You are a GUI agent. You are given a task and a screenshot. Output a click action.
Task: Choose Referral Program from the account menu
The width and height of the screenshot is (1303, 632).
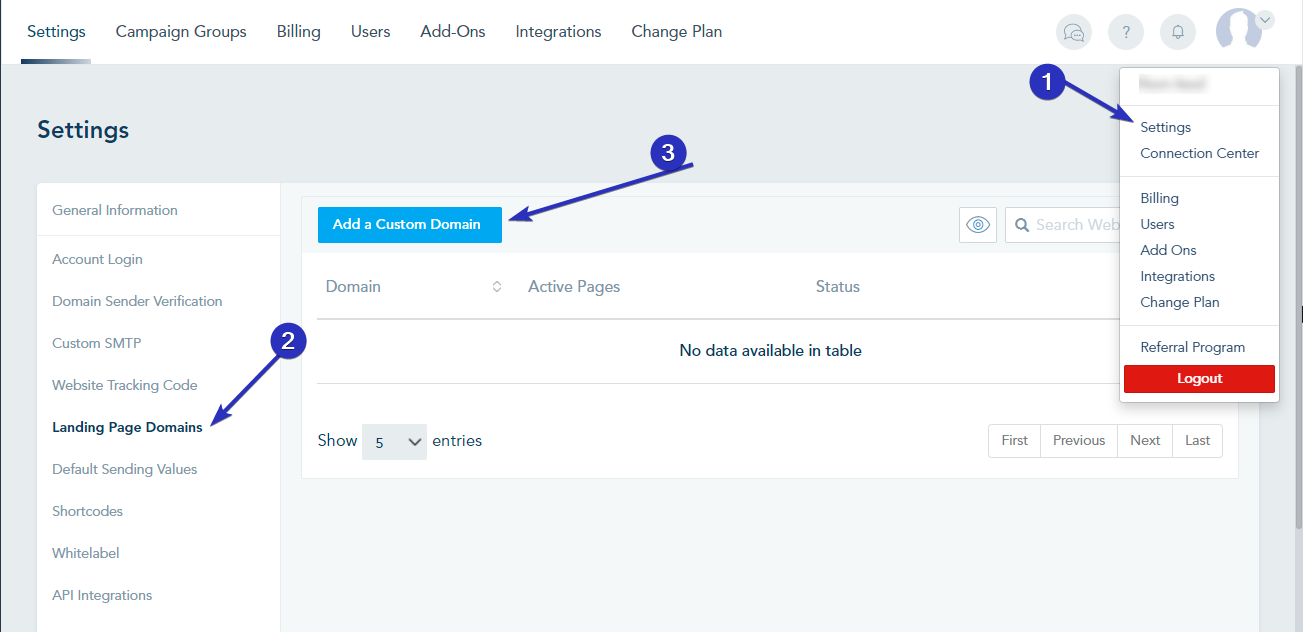1193,347
